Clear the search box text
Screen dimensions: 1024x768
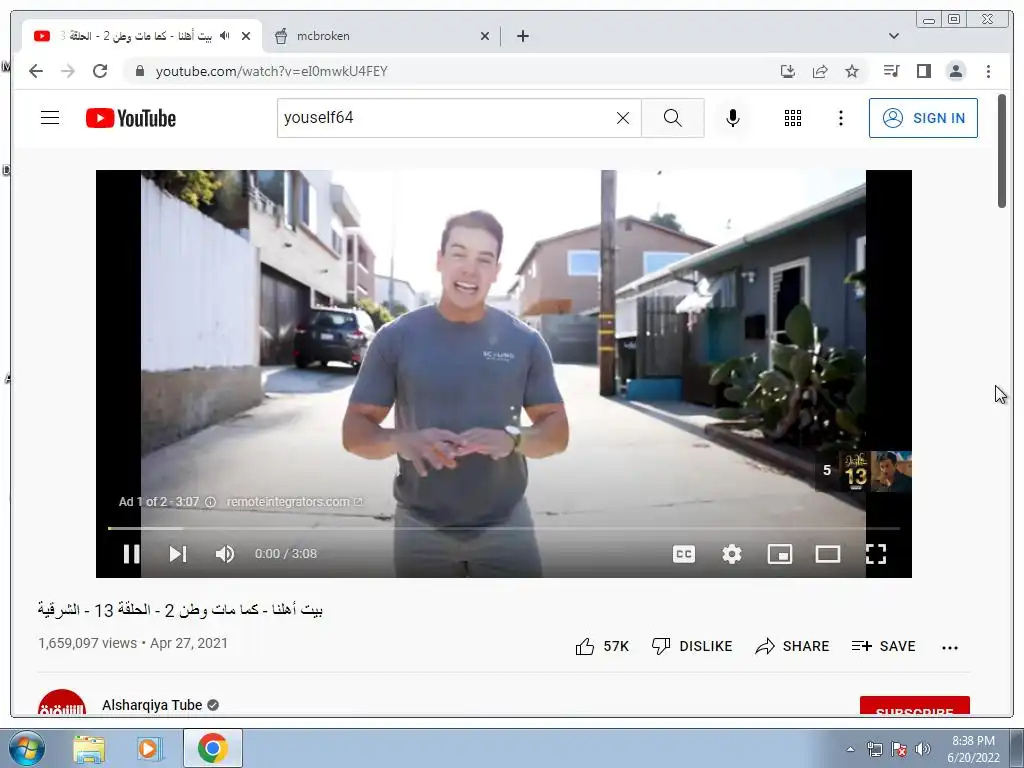(x=623, y=118)
